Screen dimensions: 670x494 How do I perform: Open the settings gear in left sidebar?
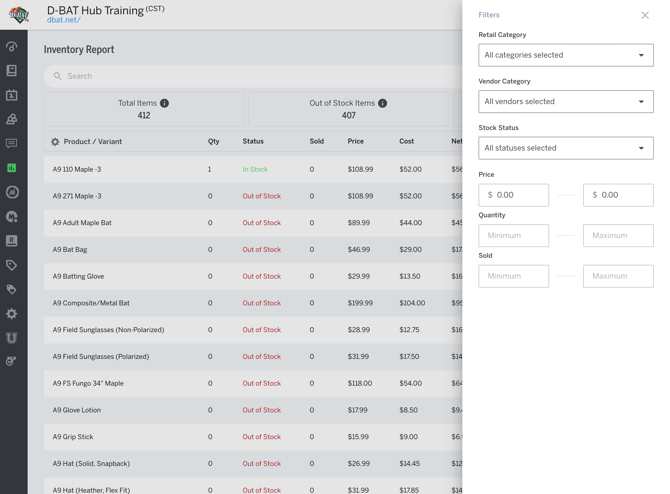(x=12, y=314)
